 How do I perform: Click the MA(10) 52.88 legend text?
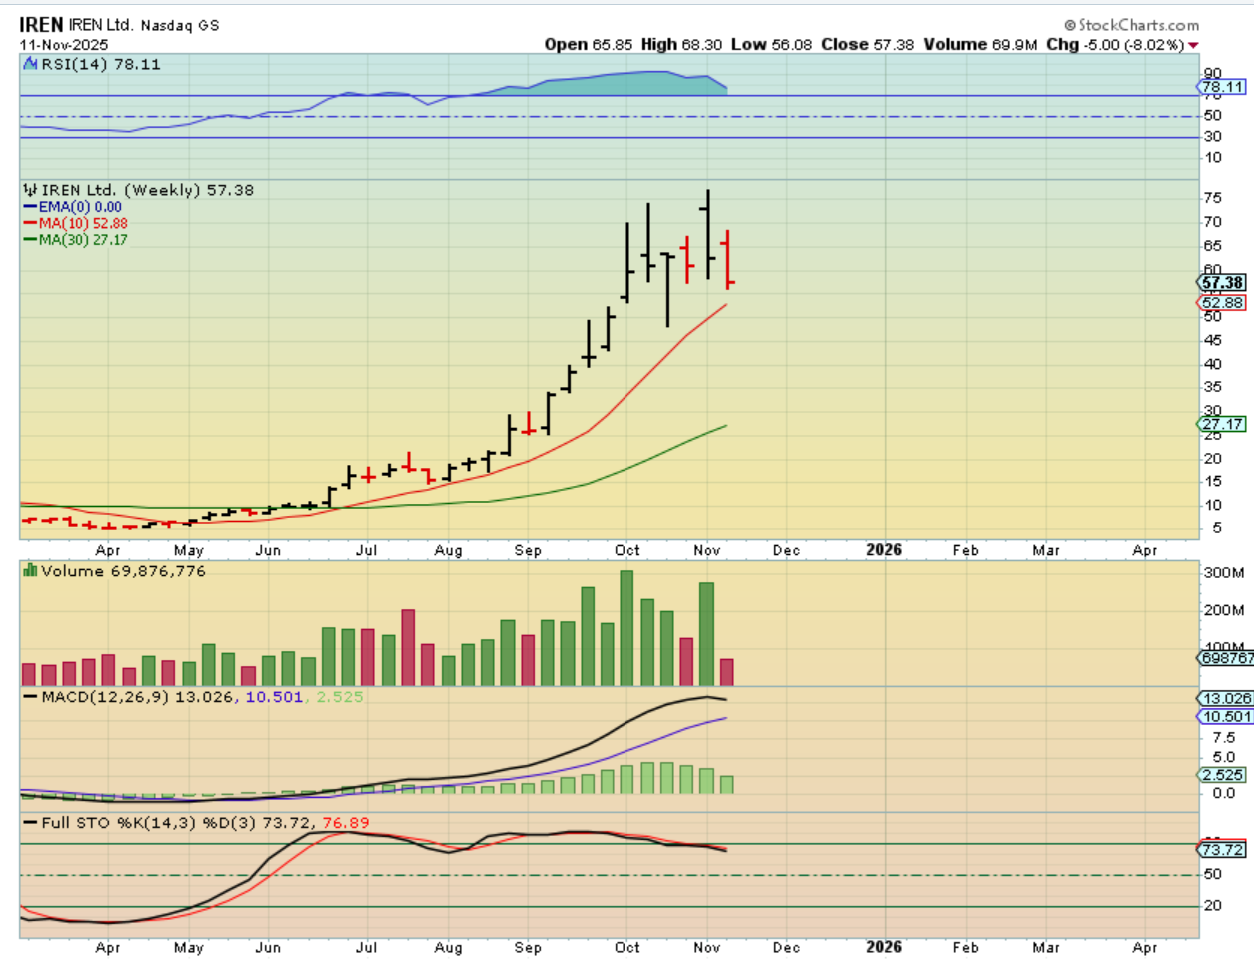(x=83, y=223)
